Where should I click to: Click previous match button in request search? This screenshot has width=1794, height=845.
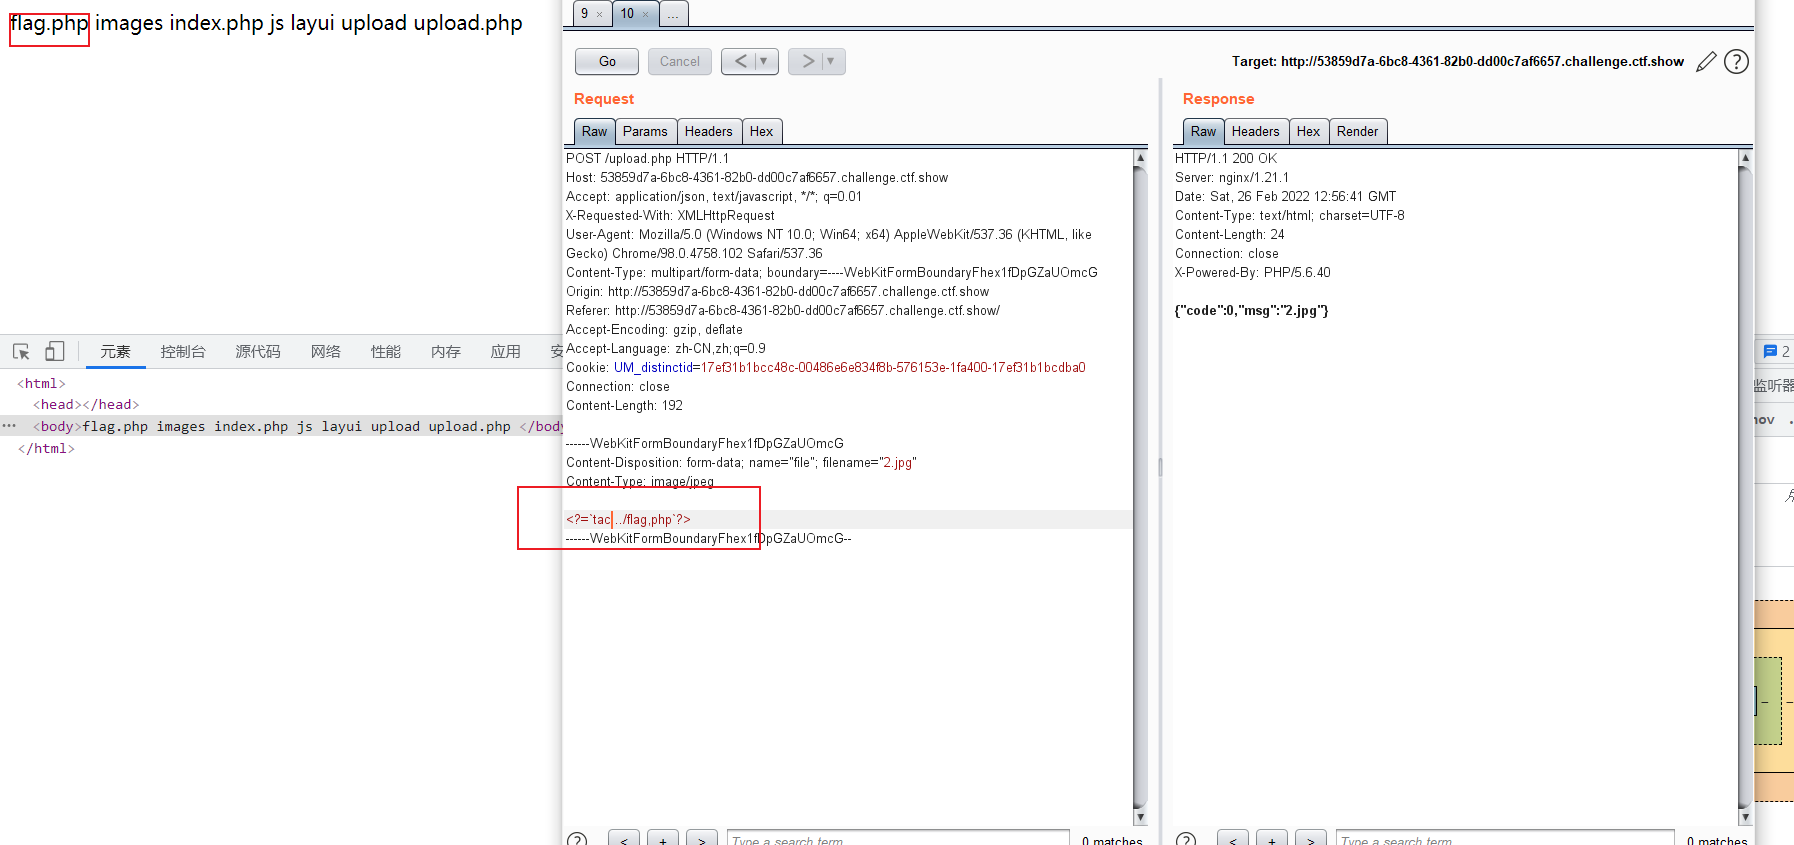click(624, 839)
